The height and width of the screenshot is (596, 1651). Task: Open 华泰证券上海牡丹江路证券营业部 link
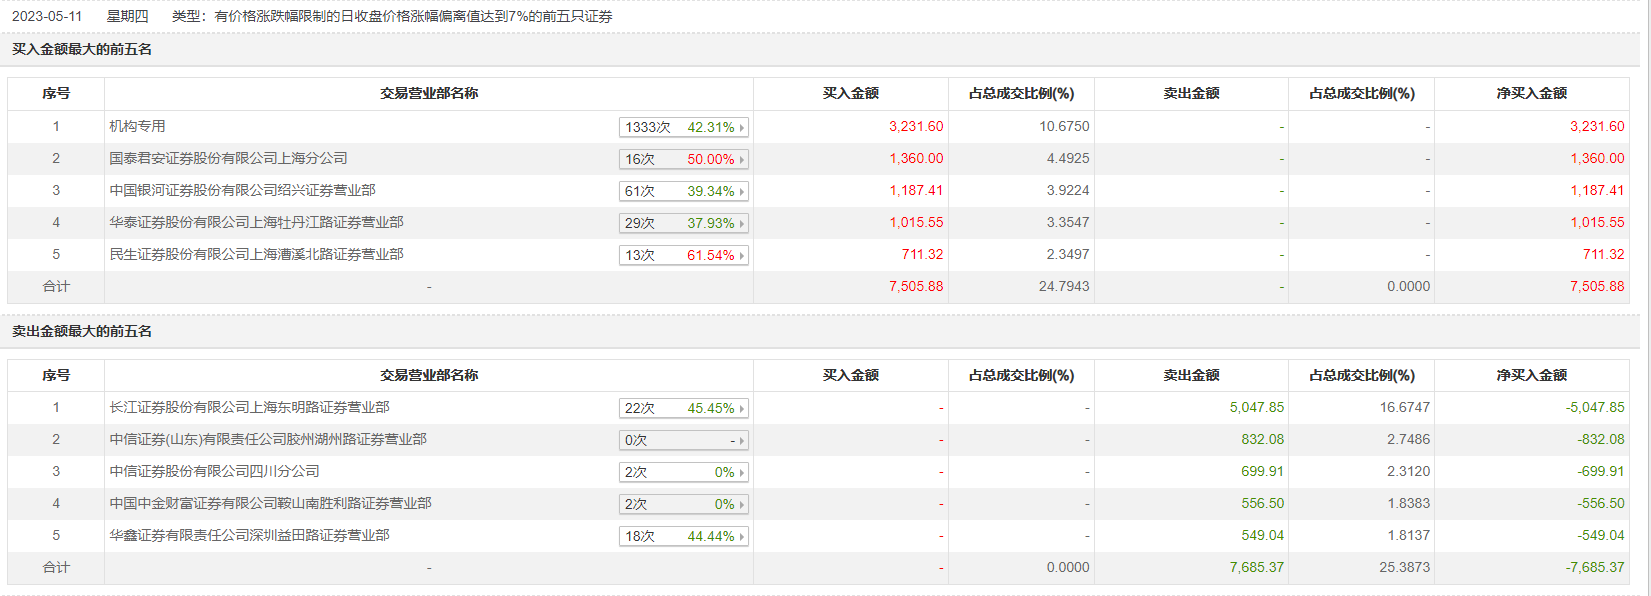click(256, 222)
